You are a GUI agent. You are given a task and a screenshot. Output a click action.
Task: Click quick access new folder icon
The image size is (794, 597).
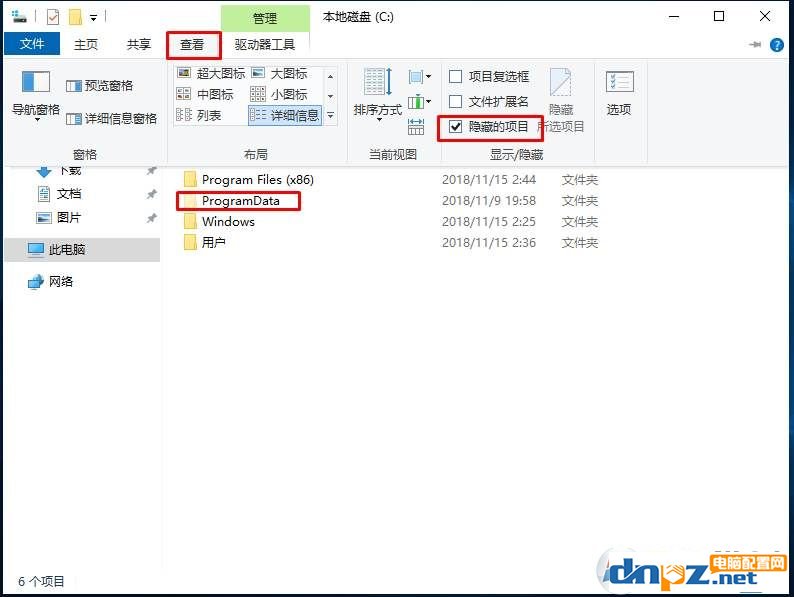tap(75, 17)
